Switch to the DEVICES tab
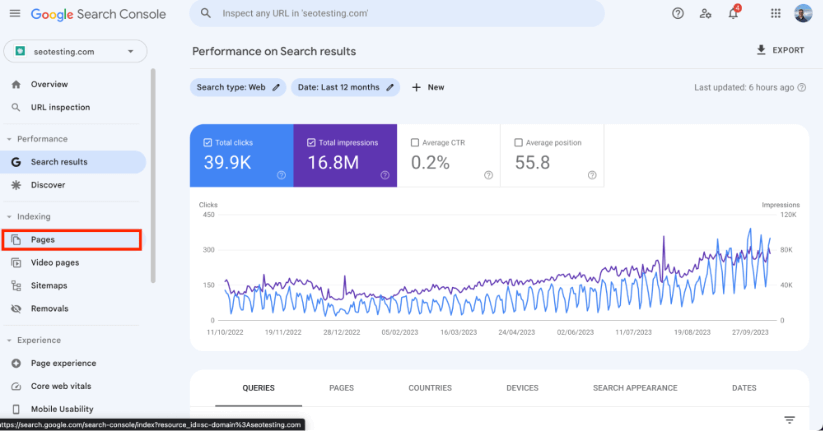 pos(522,388)
